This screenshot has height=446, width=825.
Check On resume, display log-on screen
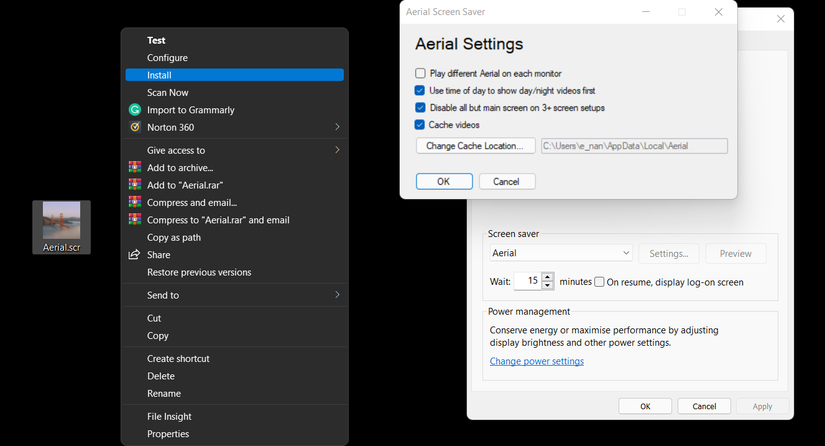(599, 282)
